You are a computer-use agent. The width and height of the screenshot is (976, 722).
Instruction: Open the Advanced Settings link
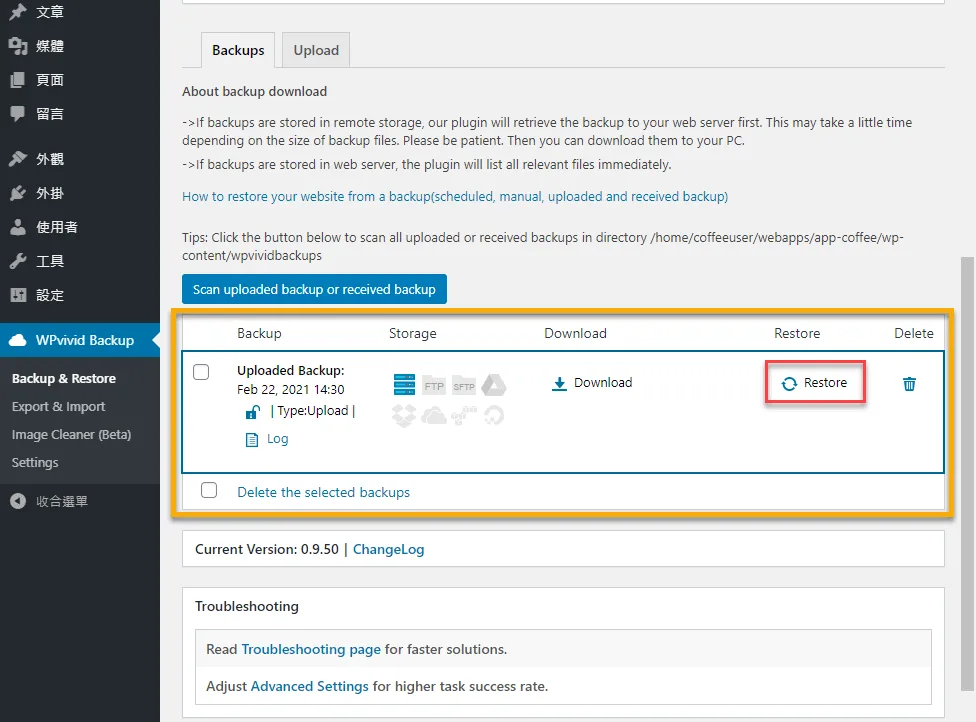(309, 687)
